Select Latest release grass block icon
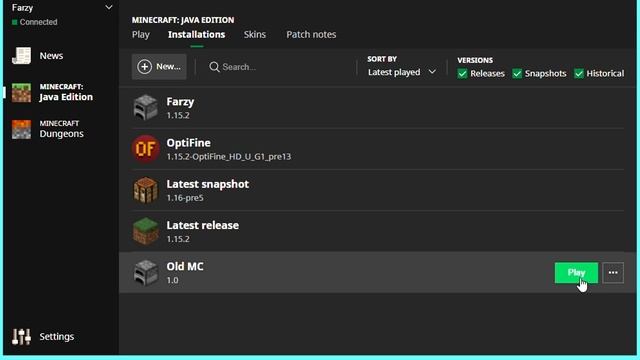The image size is (640, 360). coord(146,231)
